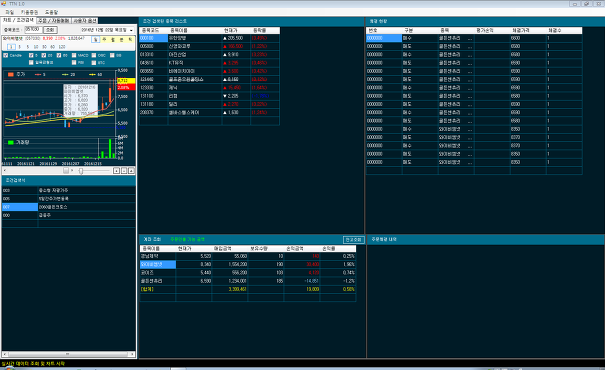605x370 pixels.
Task: Click the chart zoom slider handle
Action: coord(81,171)
